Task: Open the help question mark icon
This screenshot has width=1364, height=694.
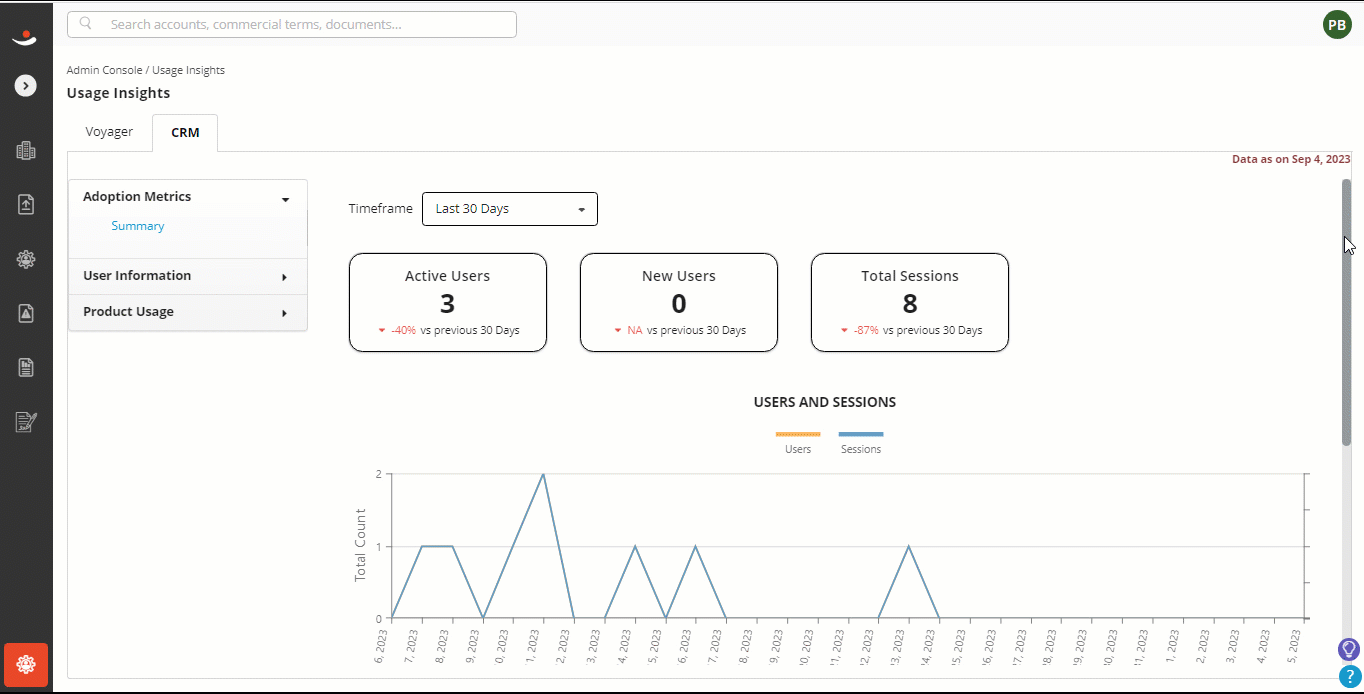Action: (1349, 677)
